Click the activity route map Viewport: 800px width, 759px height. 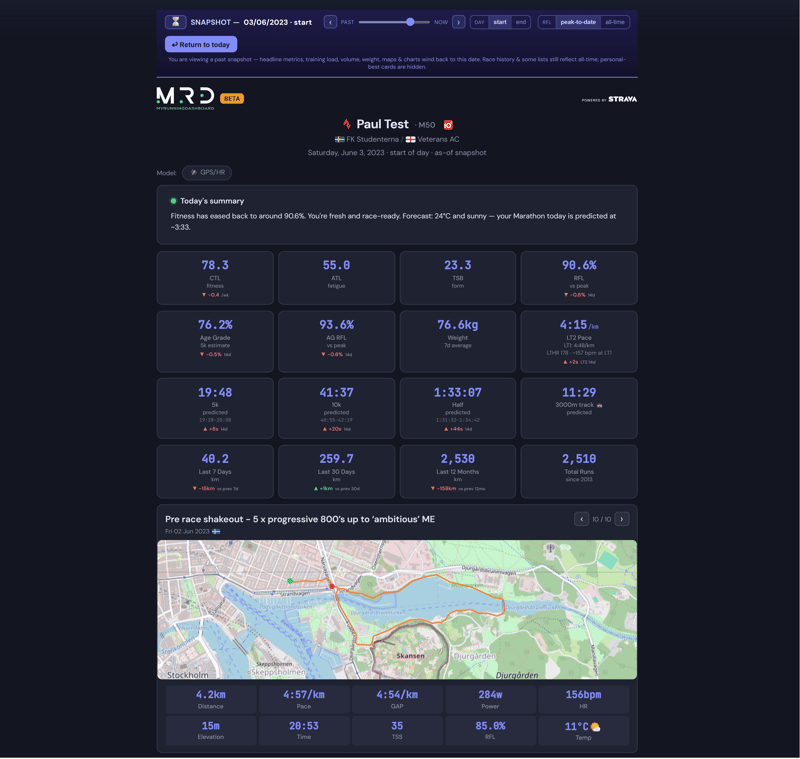click(397, 610)
